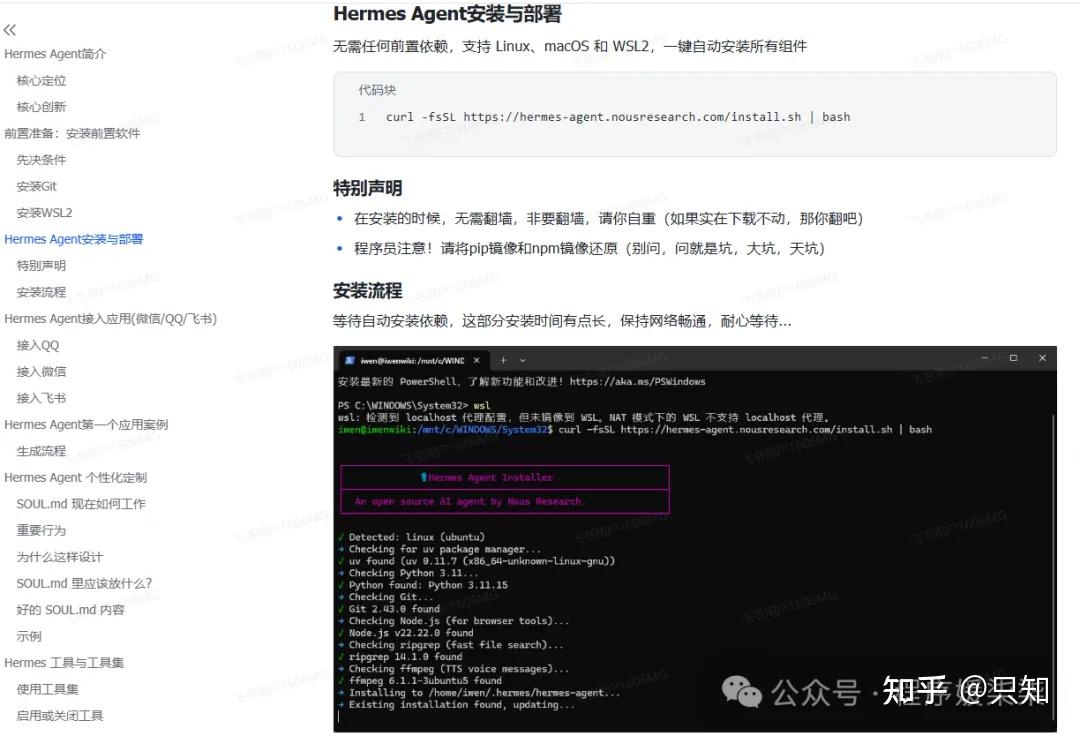Open Hermes Agent接入应用(微信/QQ/飞书) entry
Screen dimensions: 1080x736
point(110,319)
